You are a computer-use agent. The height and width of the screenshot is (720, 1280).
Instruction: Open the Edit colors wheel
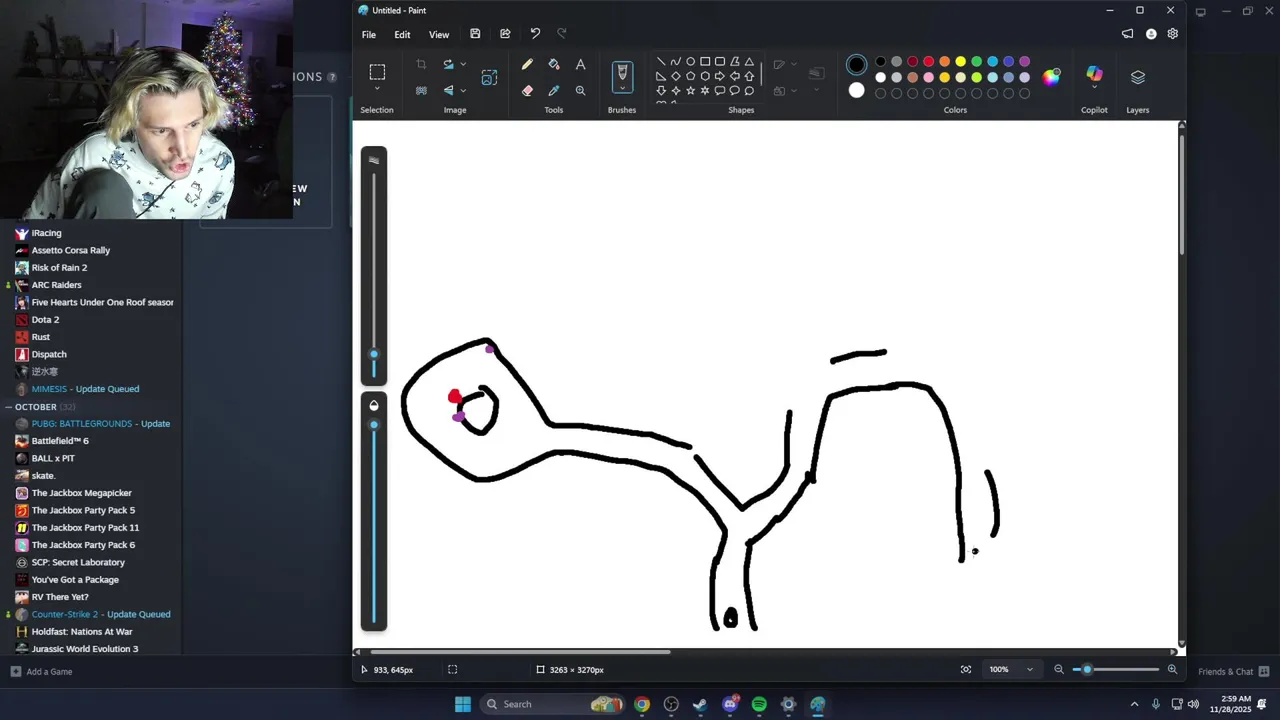click(1051, 77)
